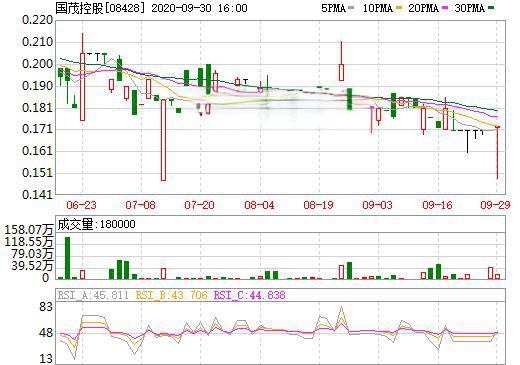
Task: Click the 20PMA magenta legend marker
Action: click(445, 7)
